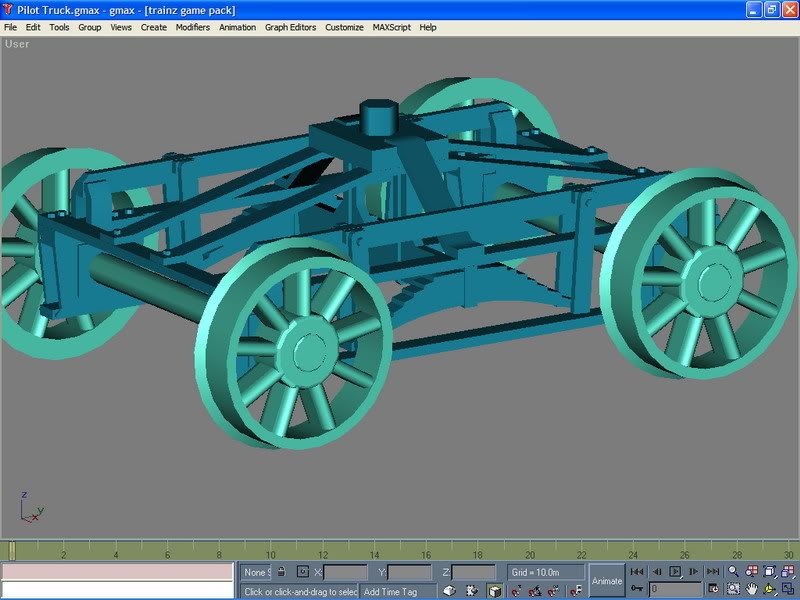Click the 'None S' selection status text
Image resolution: width=800 pixels, height=600 pixels.
[257, 572]
